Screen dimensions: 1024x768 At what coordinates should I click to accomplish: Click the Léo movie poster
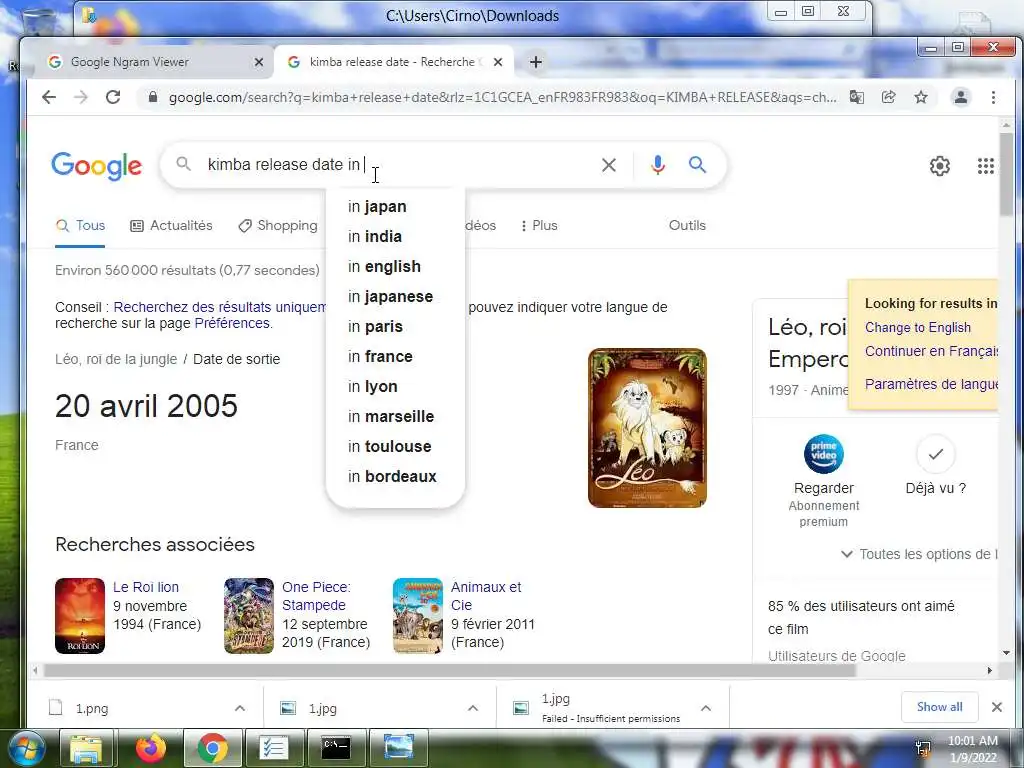[x=647, y=428]
